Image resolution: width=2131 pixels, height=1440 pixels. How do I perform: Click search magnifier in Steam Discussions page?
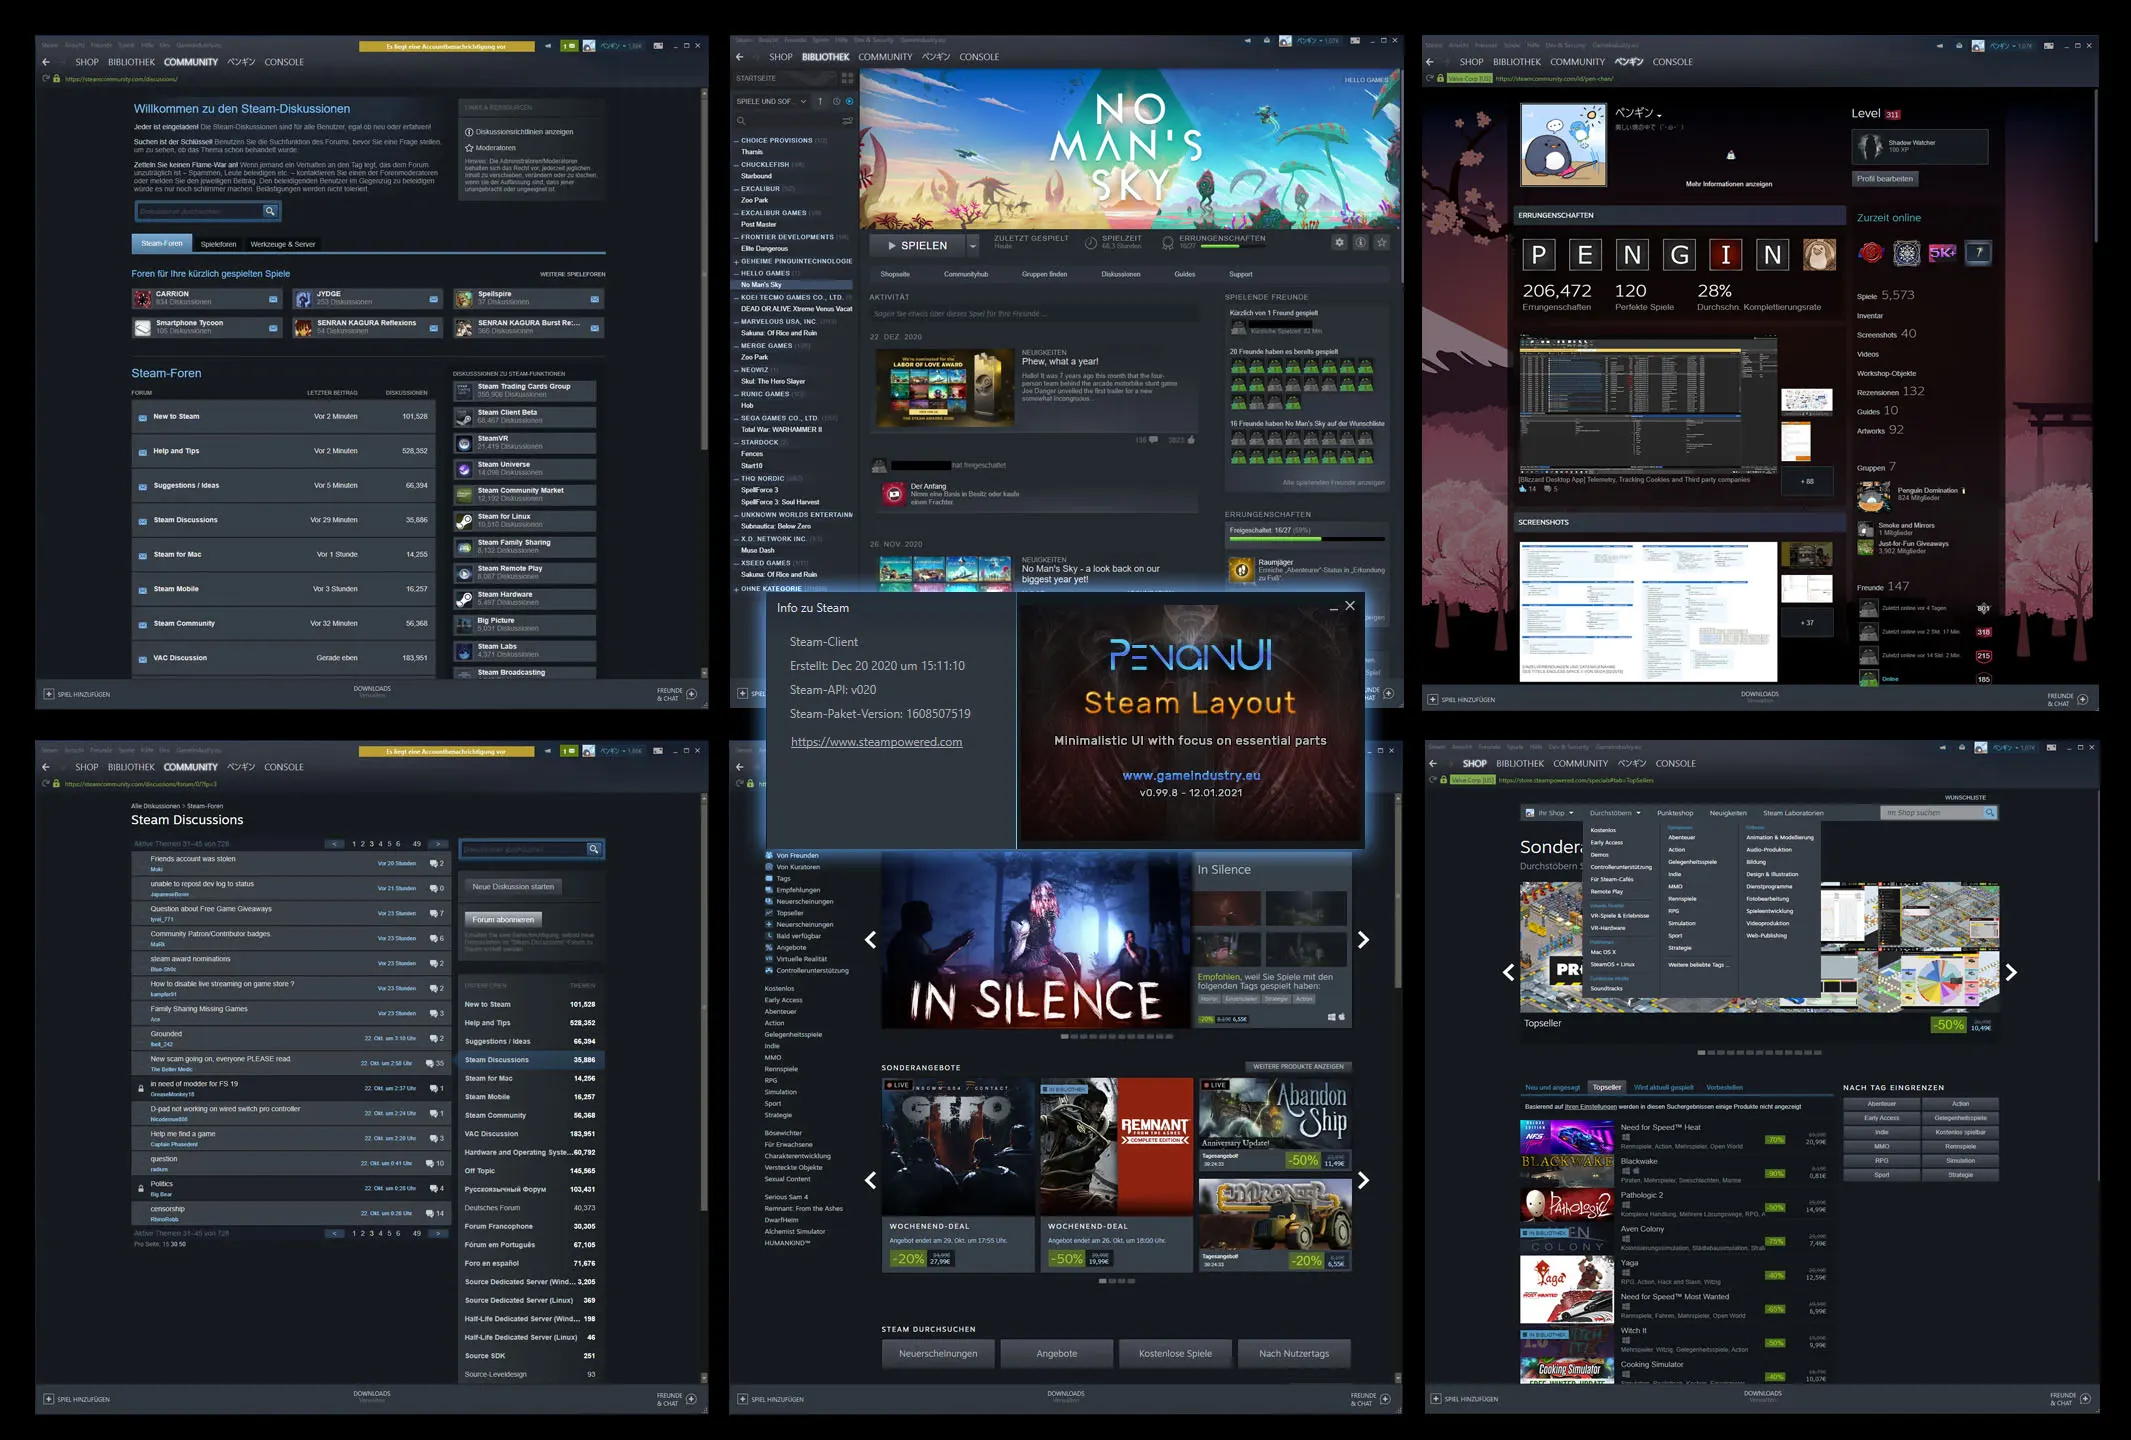tap(594, 849)
